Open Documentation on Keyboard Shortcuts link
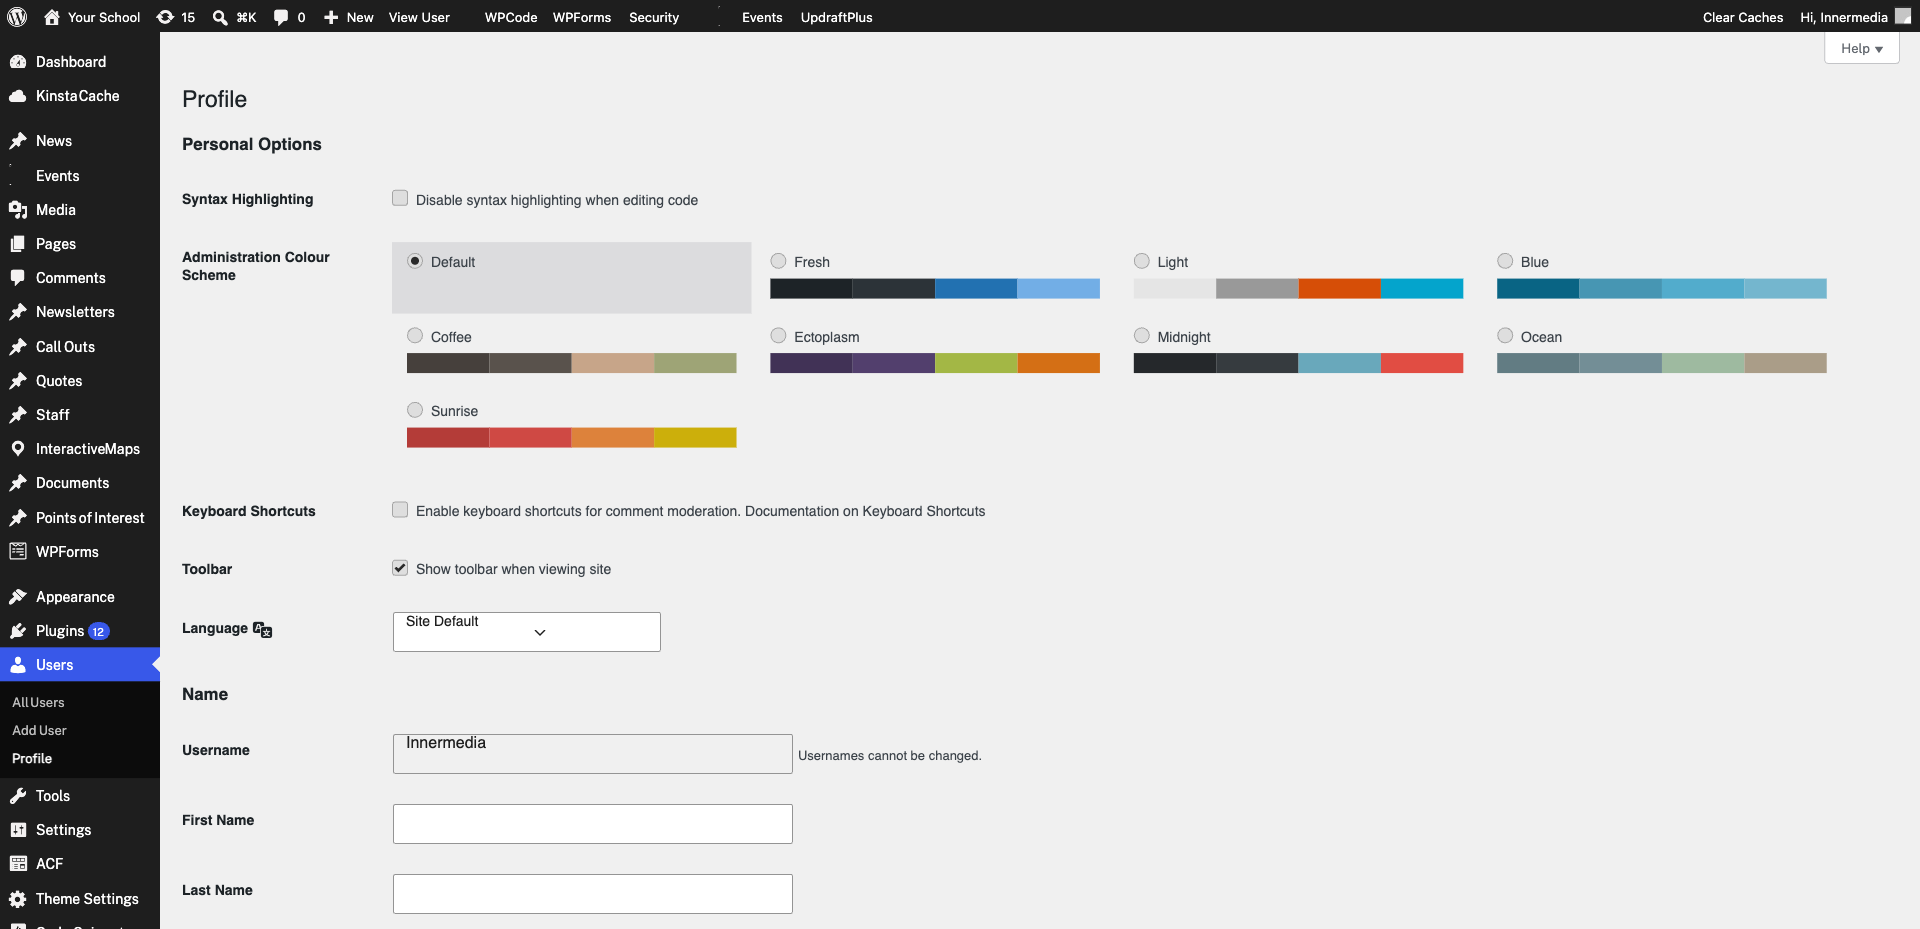 [x=865, y=511]
